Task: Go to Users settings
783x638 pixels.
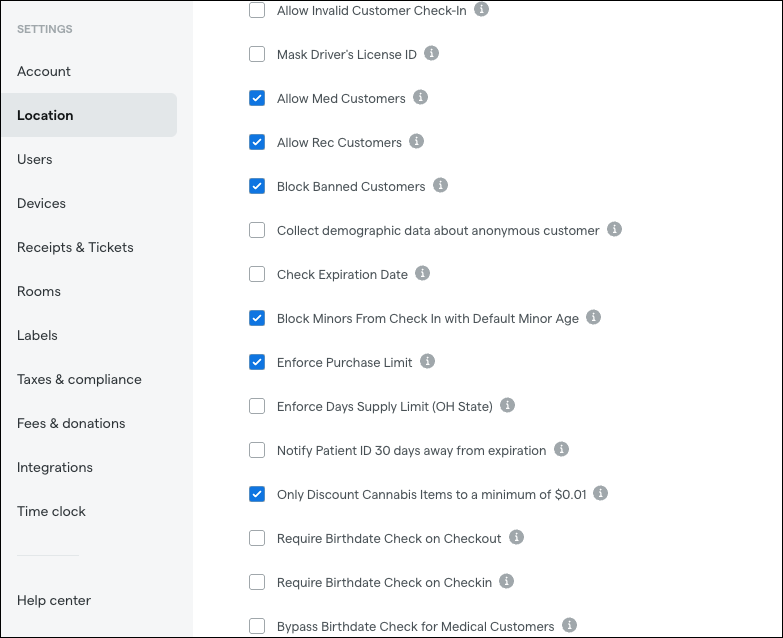Action: [x=34, y=159]
